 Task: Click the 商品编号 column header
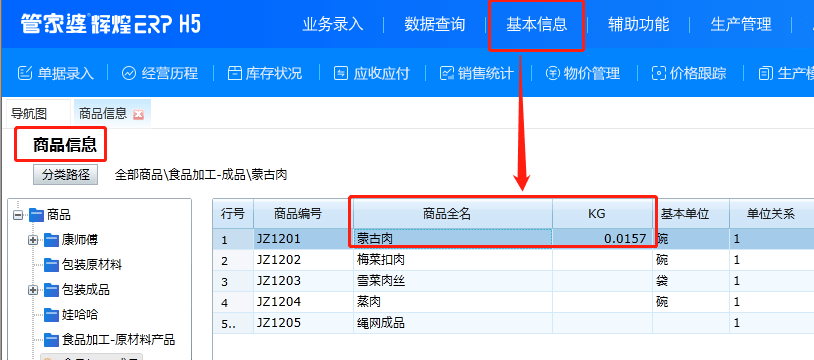coord(303,214)
